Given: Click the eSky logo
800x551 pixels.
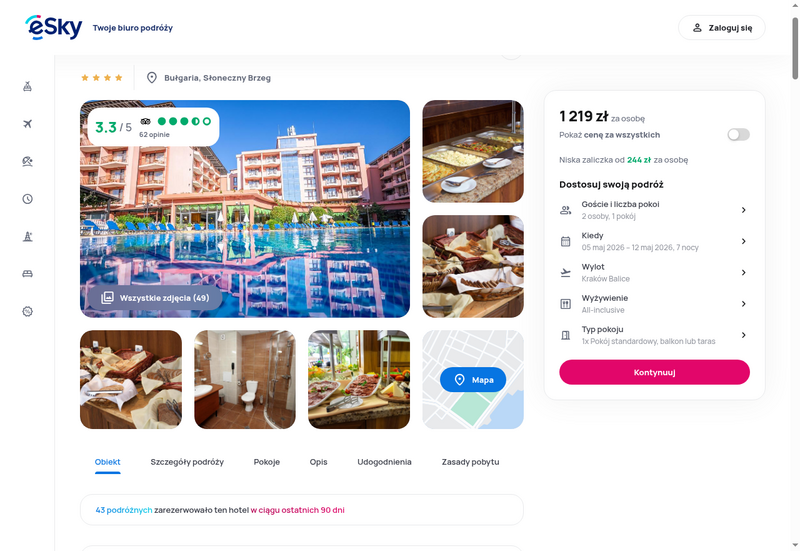Looking at the screenshot, I should pos(54,28).
